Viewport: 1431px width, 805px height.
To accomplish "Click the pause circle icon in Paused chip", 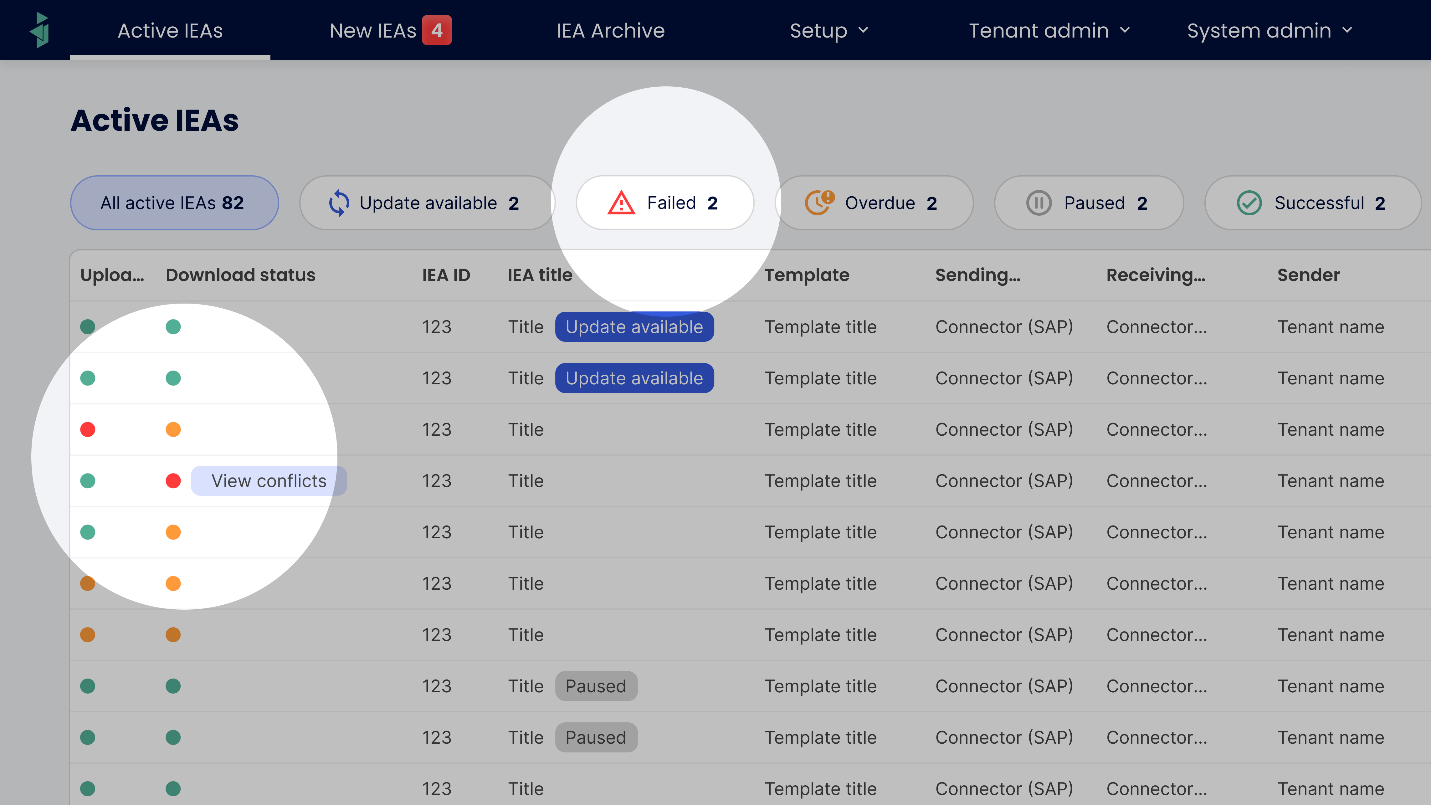I will point(1039,203).
